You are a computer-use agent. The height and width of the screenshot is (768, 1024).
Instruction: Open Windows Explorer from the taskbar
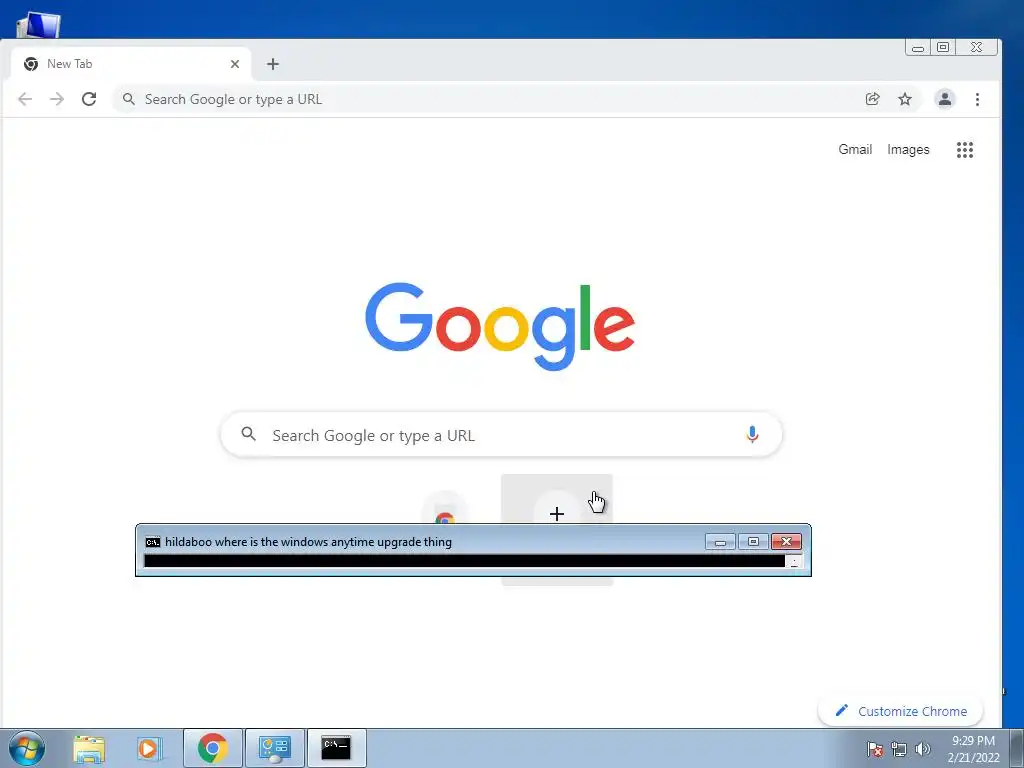pyautogui.click(x=89, y=748)
